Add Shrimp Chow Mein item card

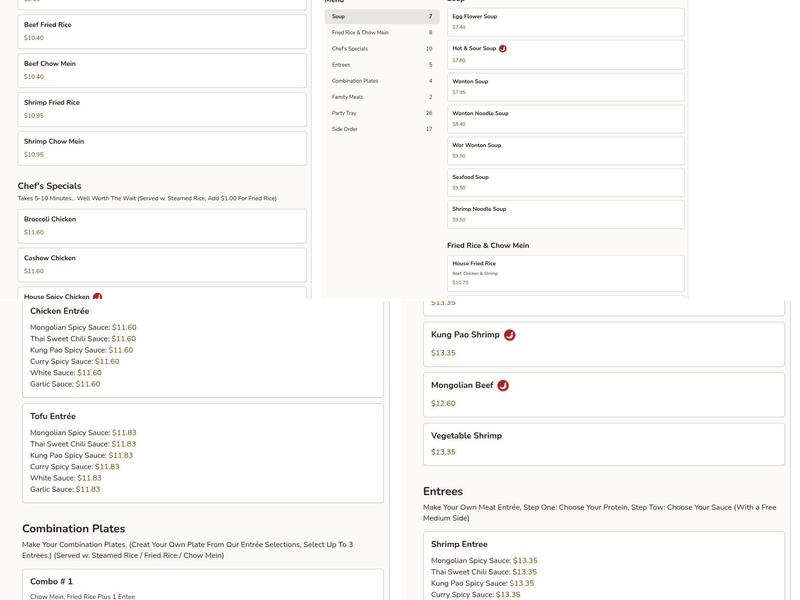pos(162,148)
